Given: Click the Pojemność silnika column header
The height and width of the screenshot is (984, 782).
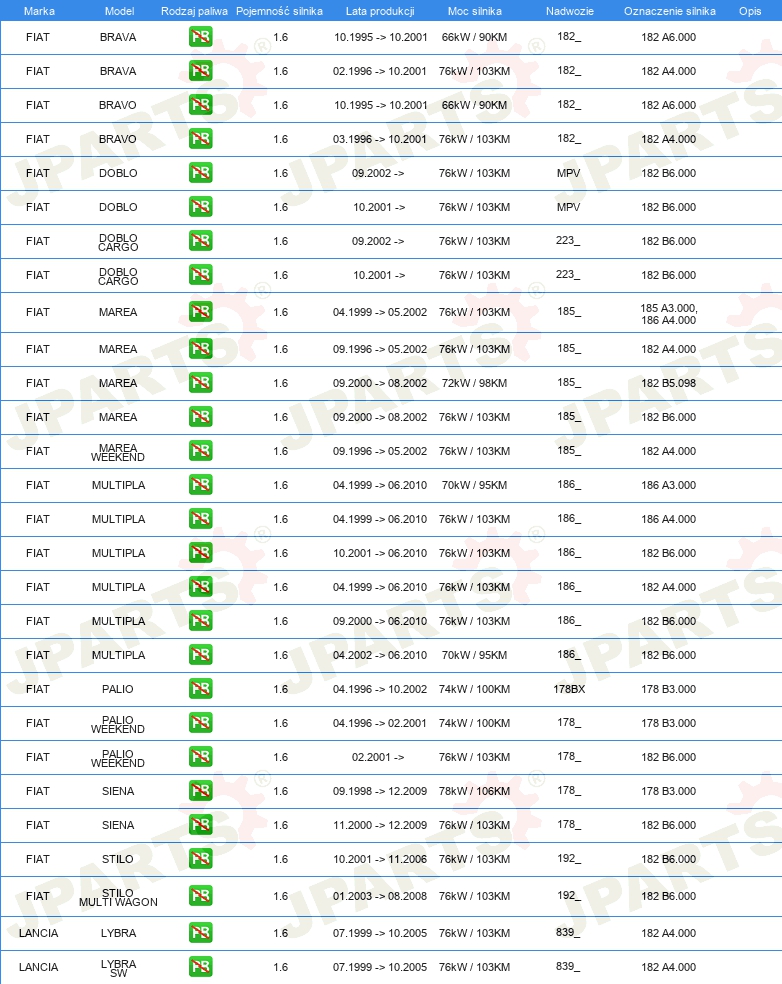Looking at the screenshot, I should click(279, 11).
